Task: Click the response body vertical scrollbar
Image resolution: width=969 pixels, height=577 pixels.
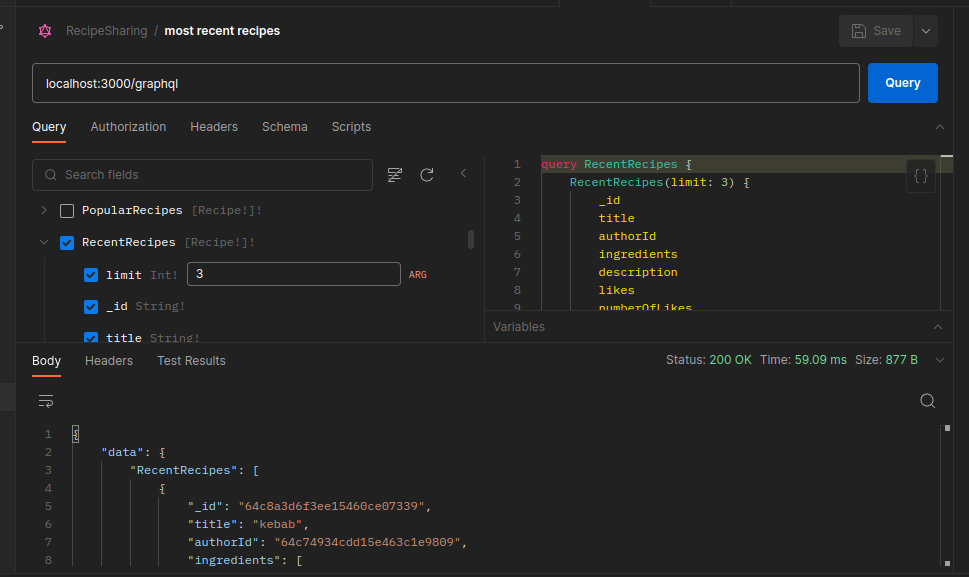Action: pos(947,495)
